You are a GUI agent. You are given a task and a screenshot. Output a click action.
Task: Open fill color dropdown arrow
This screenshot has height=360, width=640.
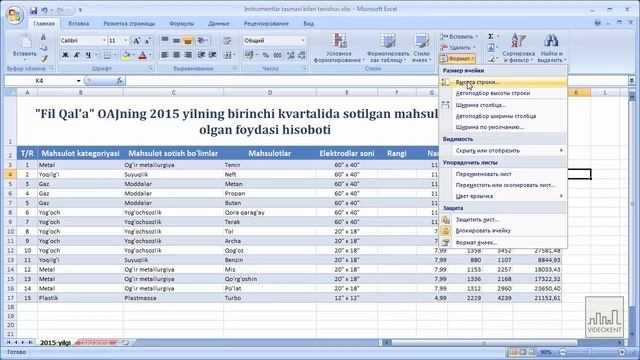(x=133, y=55)
